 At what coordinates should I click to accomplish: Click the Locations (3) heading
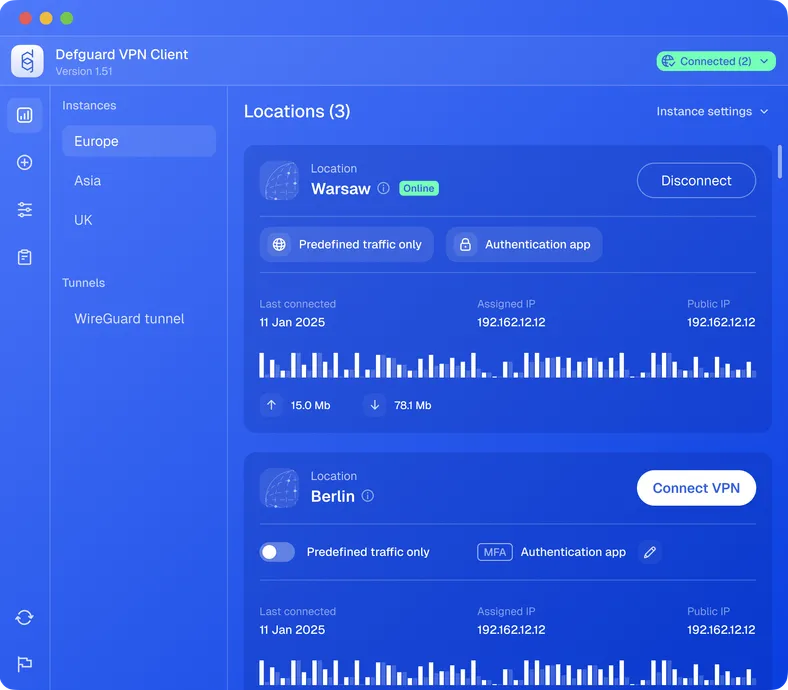297,111
